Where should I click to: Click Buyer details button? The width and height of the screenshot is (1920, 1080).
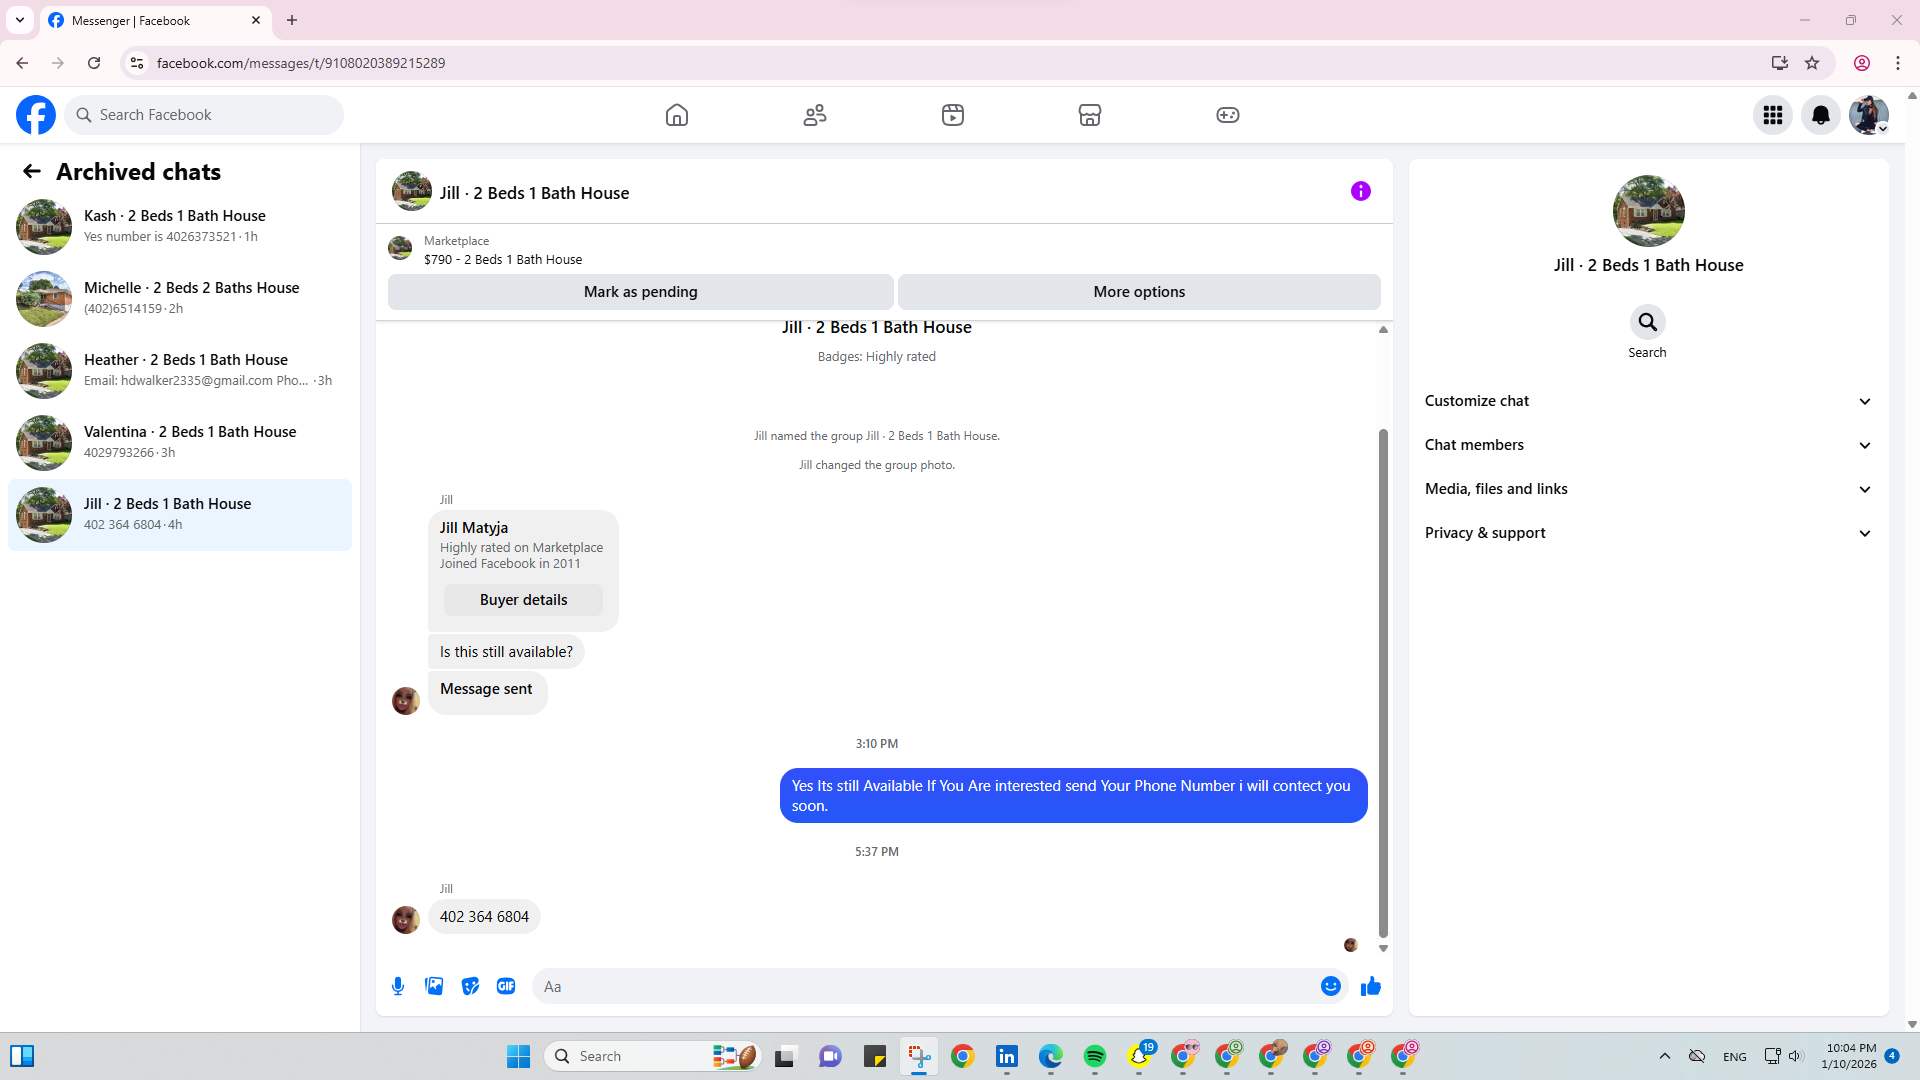(523, 600)
